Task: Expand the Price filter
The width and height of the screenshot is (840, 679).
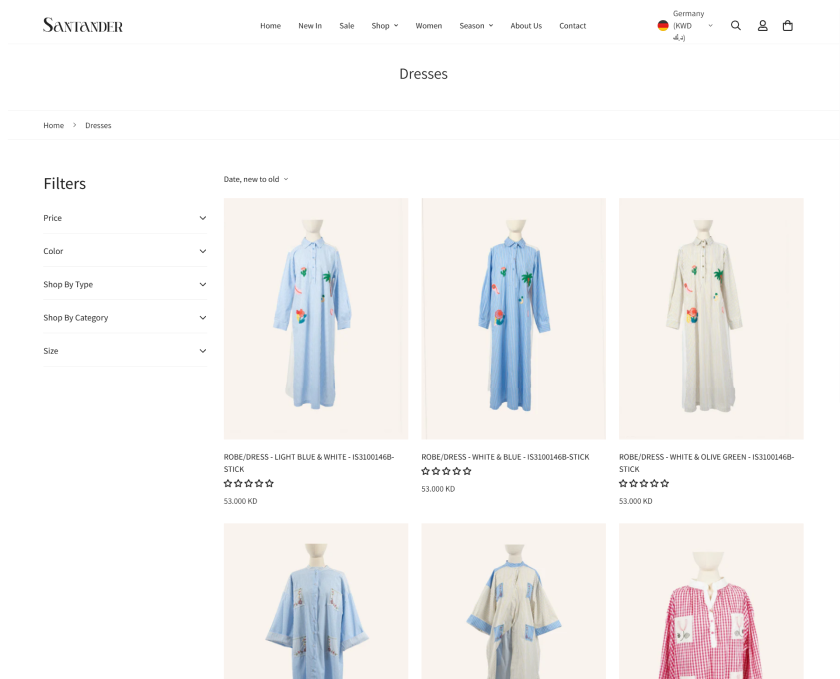Action: point(125,217)
